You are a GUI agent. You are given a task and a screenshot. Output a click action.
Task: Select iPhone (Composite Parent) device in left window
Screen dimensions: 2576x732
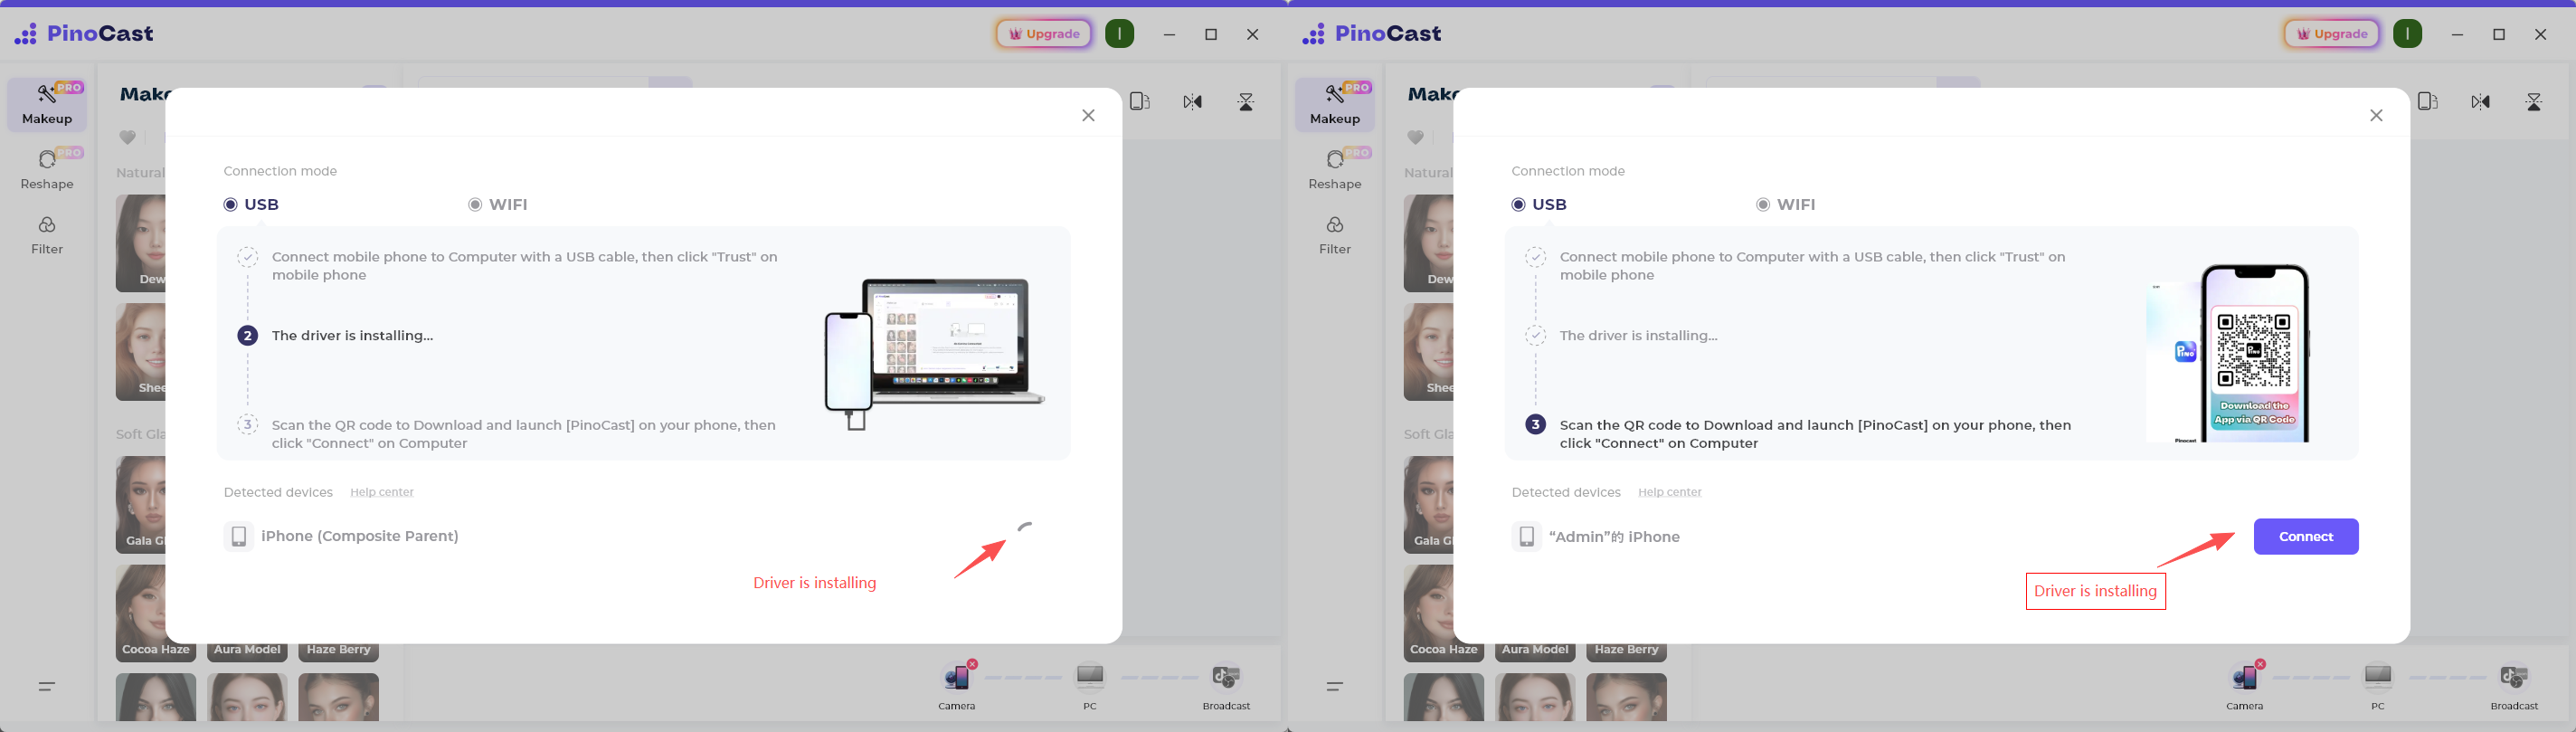pos(360,536)
